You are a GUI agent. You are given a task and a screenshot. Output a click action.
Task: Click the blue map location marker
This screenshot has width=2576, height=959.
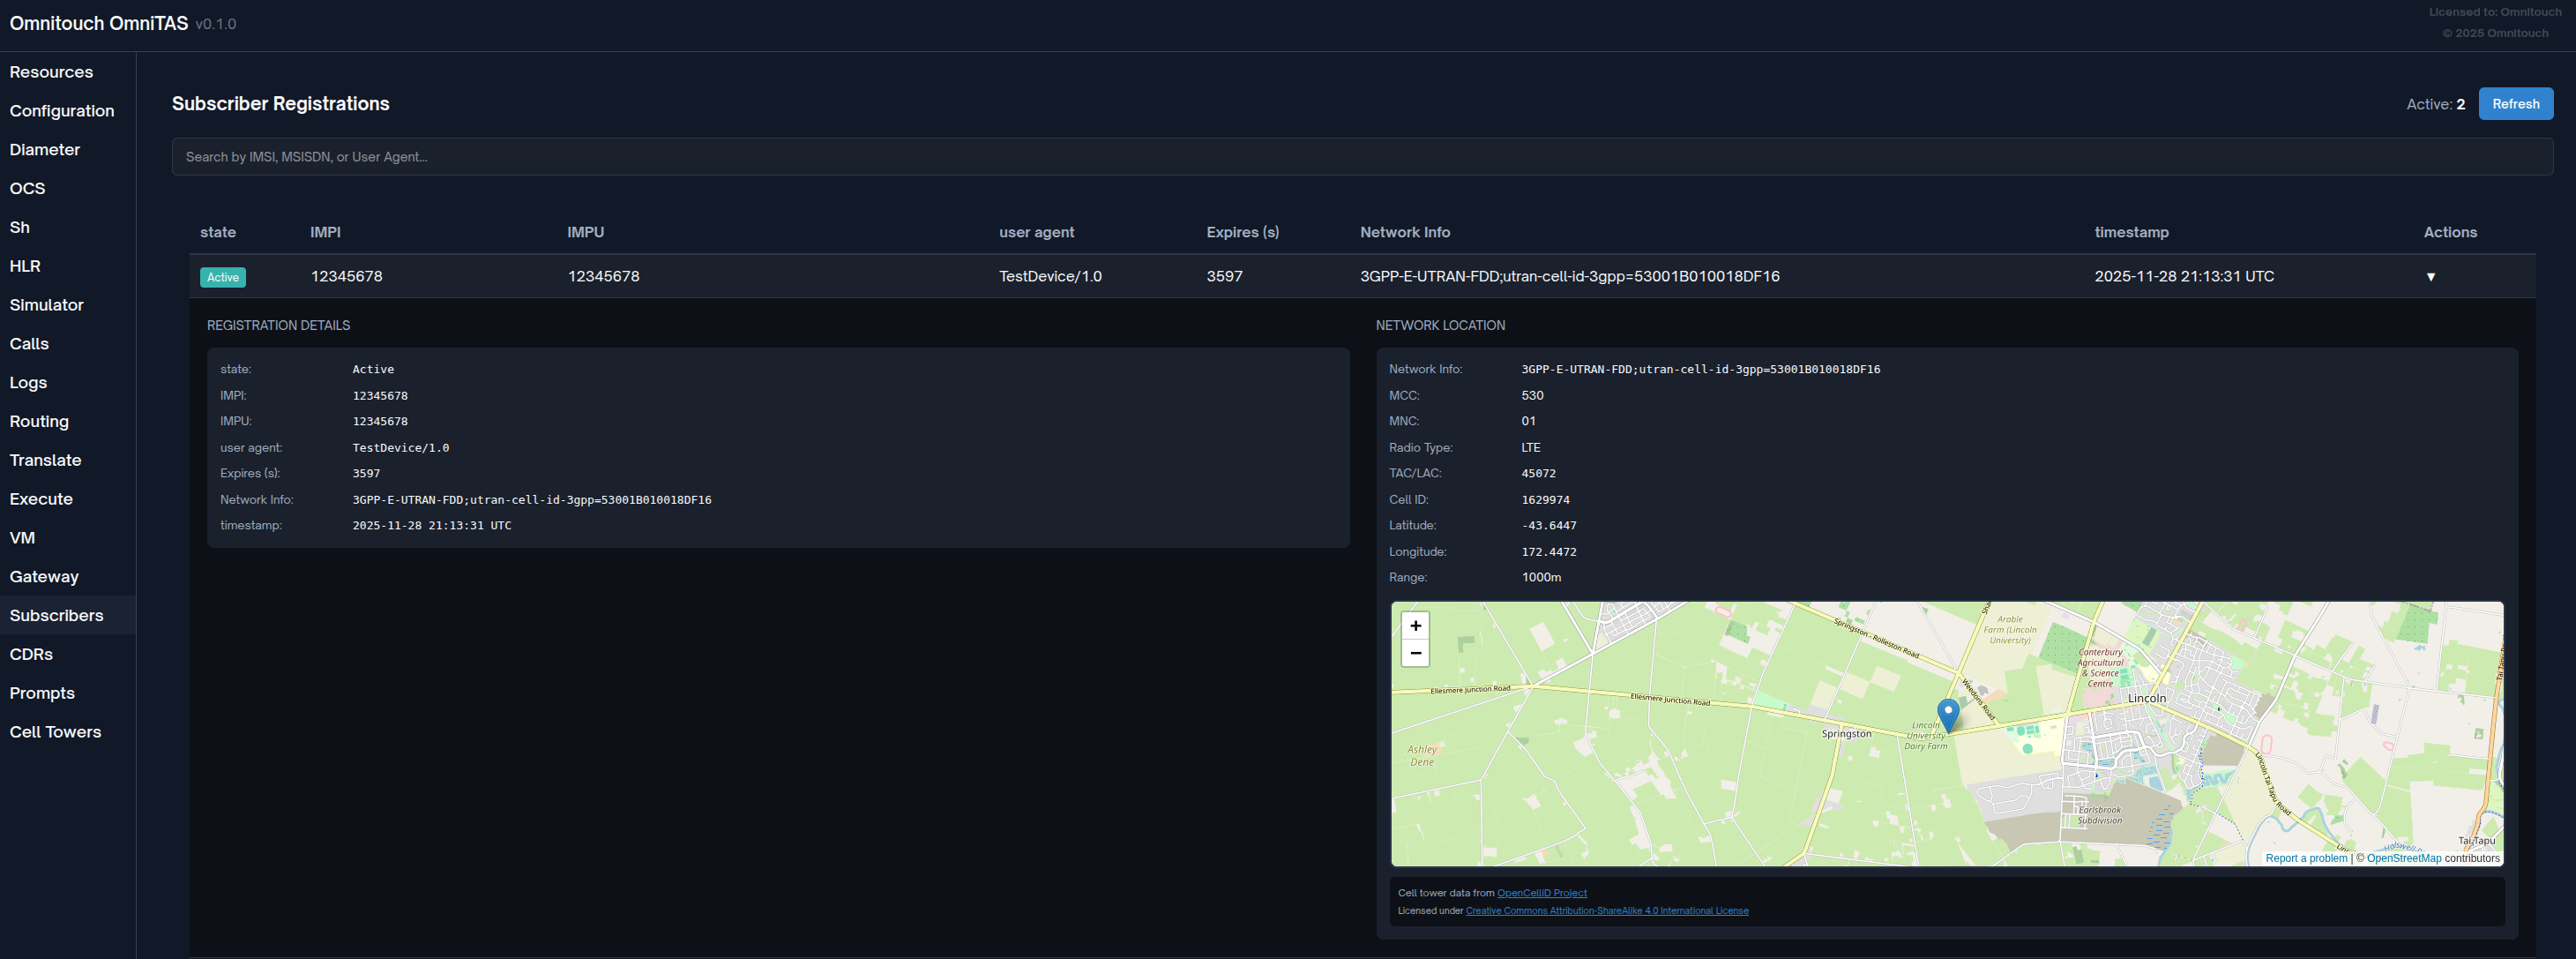point(1947,714)
